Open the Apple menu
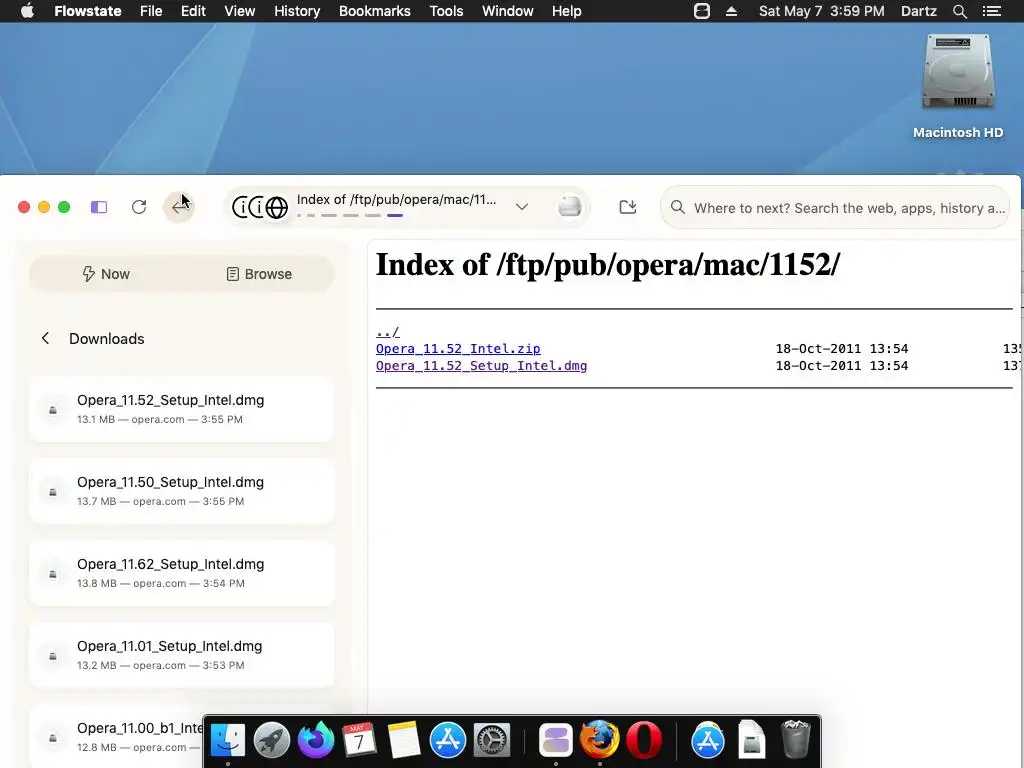Viewport: 1024px width, 768px height. (27, 11)
